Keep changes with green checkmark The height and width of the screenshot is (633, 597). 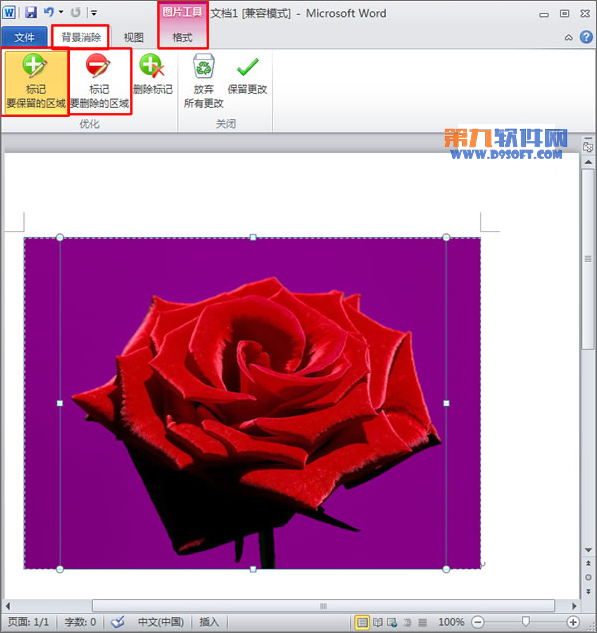pyautogui.click(x=247, y=74)
